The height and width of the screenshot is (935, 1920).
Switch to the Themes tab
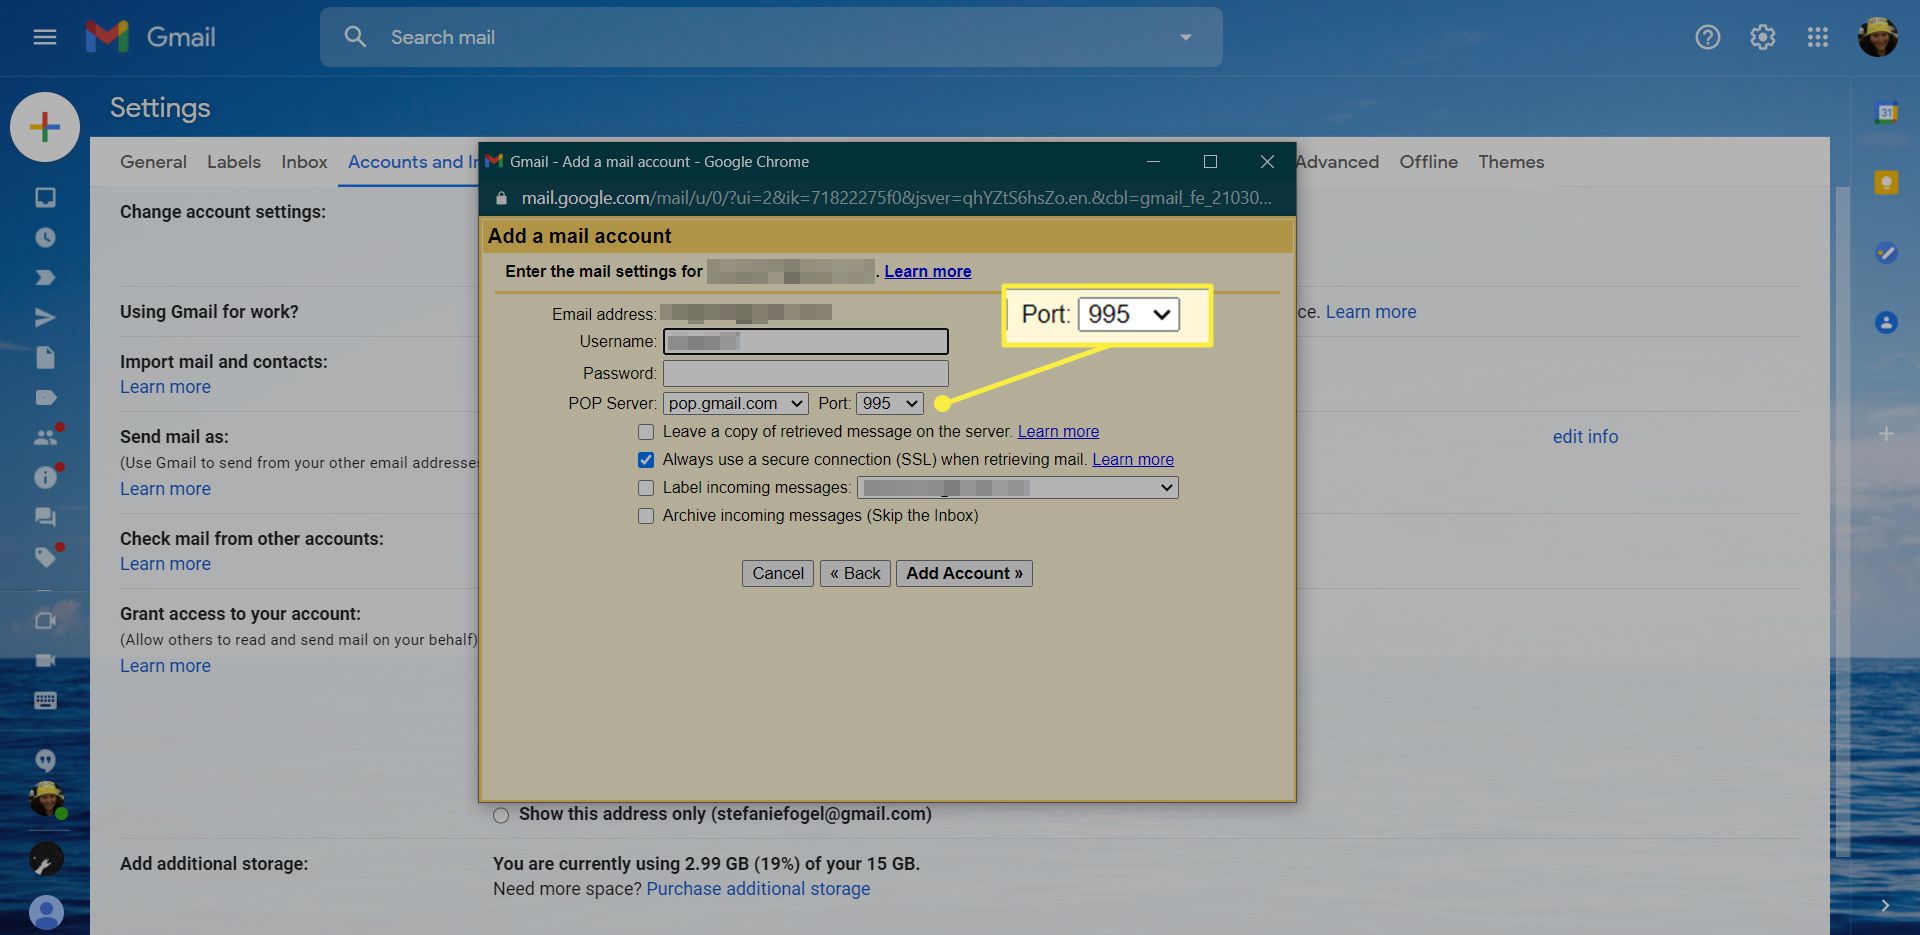pos(1510,162)
